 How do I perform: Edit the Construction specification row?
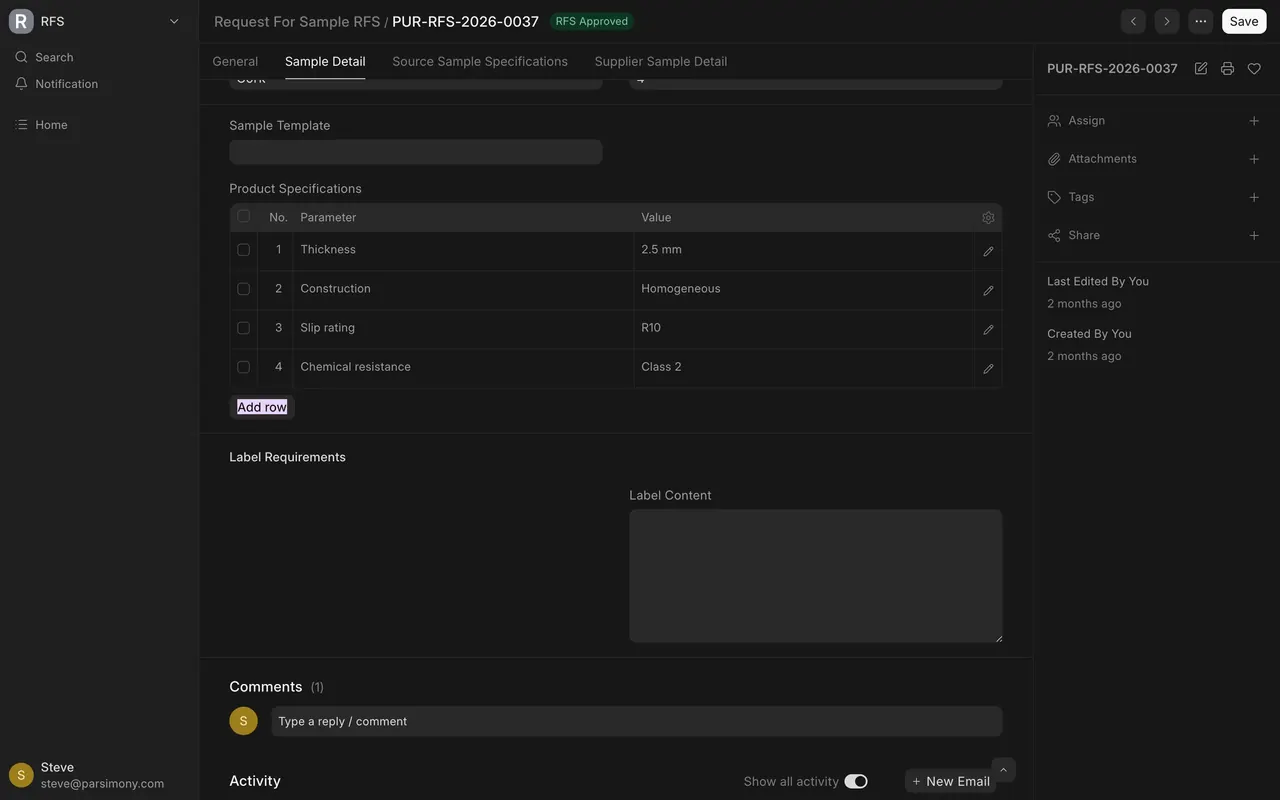click(x=988, y=290)
